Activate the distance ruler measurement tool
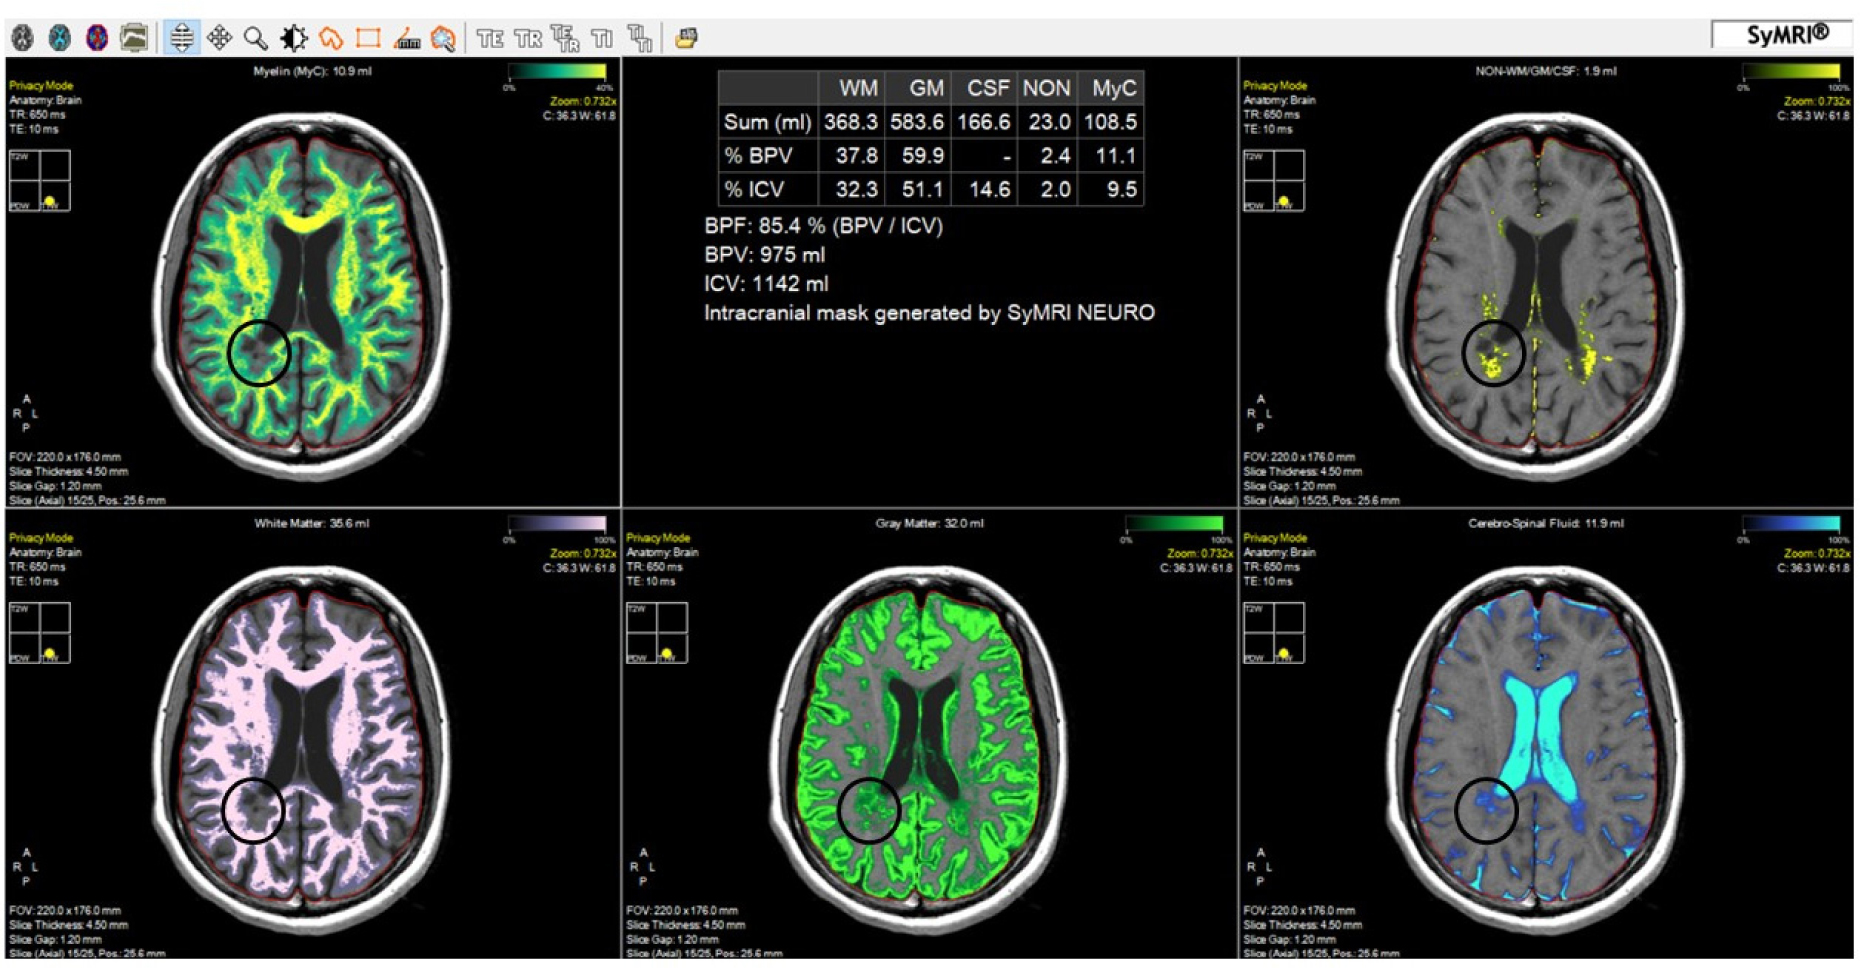 [x=406, y=38]
